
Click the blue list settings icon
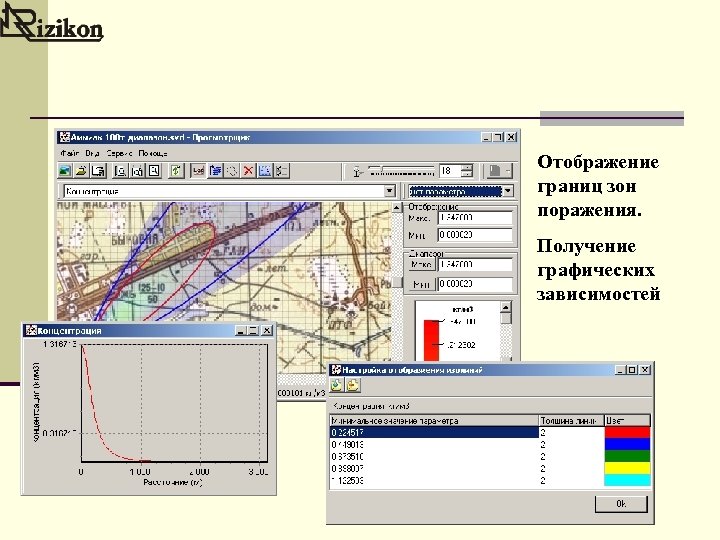(215, 171)
